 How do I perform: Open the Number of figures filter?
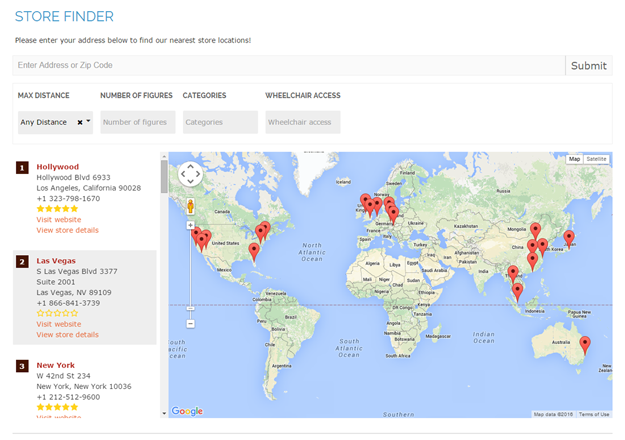[138, 122]
